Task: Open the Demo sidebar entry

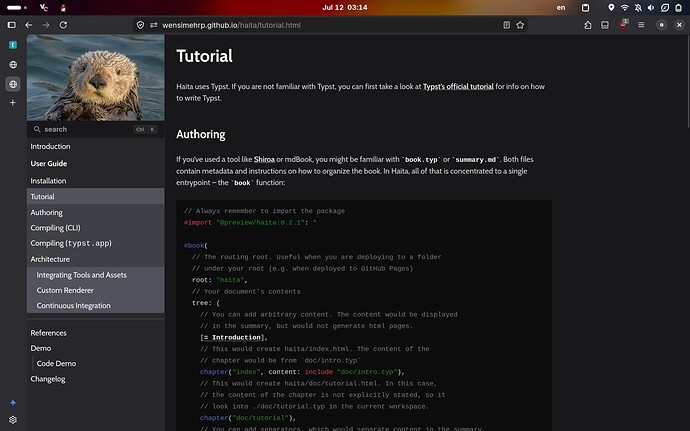Action: [x=40, y=348]
